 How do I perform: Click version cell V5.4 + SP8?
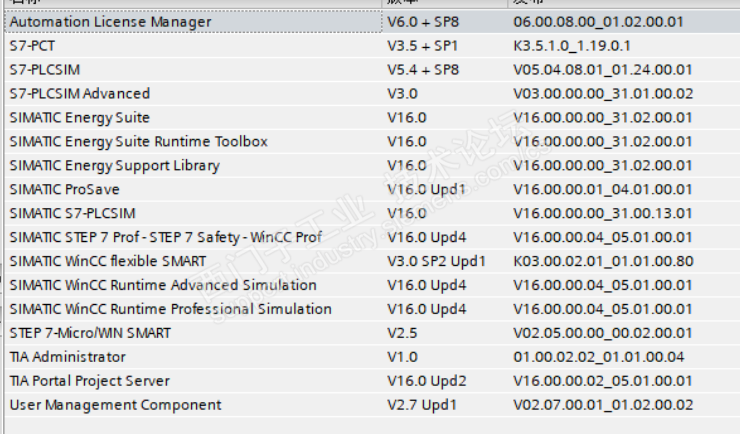[422, 69]
